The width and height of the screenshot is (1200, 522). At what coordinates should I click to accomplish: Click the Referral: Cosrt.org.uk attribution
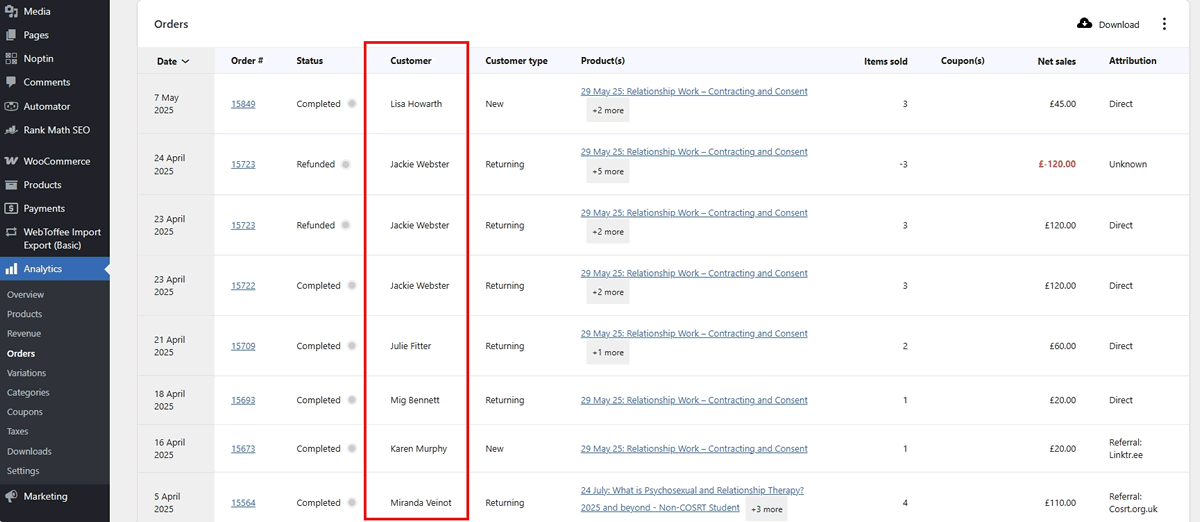tap(1133, 503)
